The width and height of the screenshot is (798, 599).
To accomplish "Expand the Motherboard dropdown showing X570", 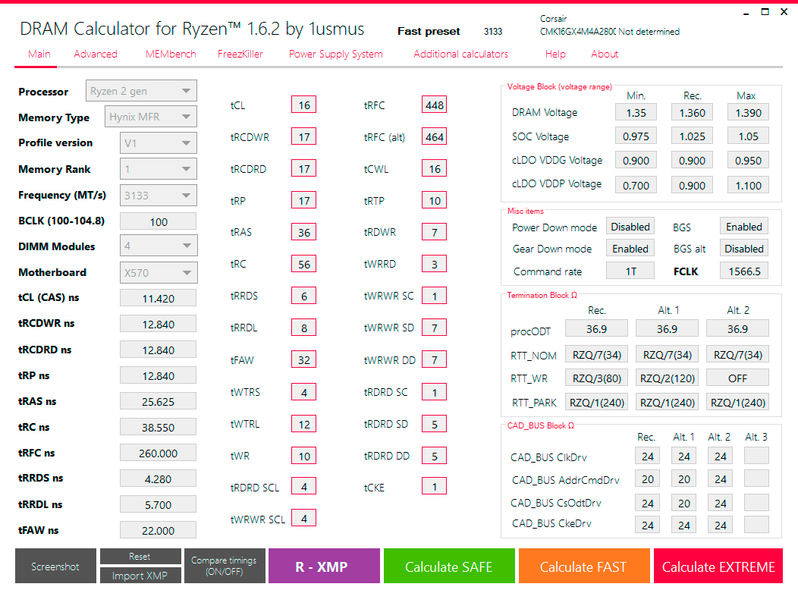I will click(x=158, y=273).
